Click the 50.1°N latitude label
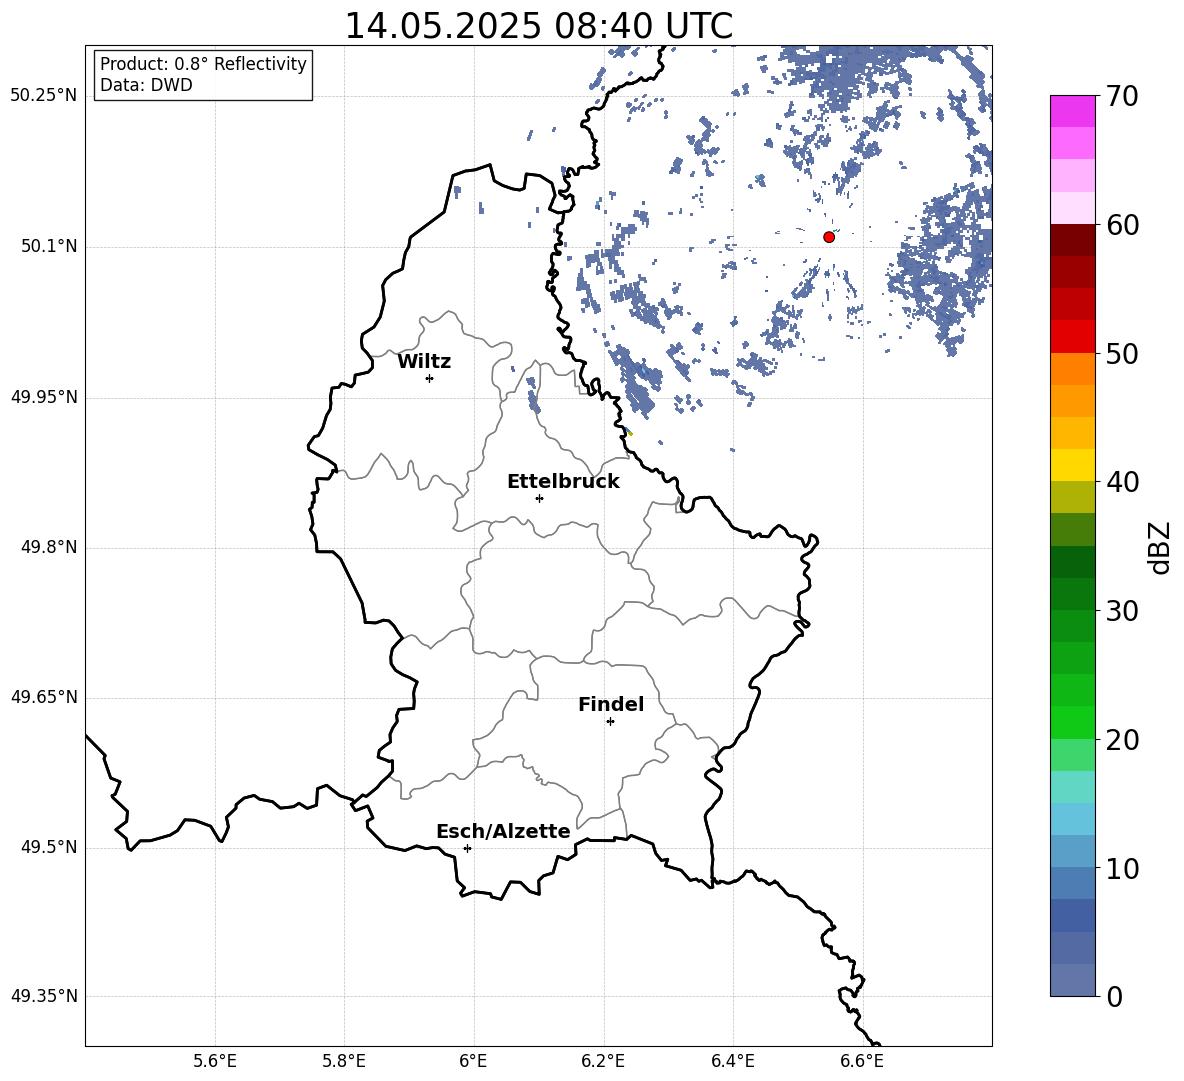The width and height of the screenshot is (1184, 1081). point(49,247)
